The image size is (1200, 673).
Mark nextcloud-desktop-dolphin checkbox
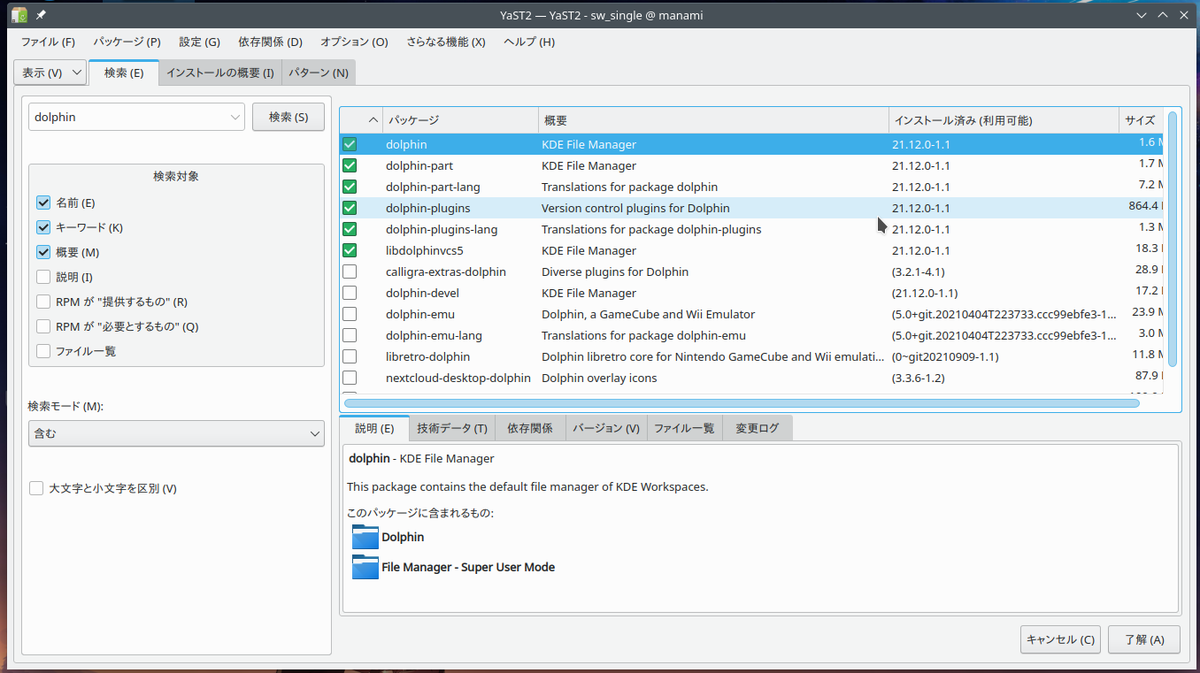349,378
